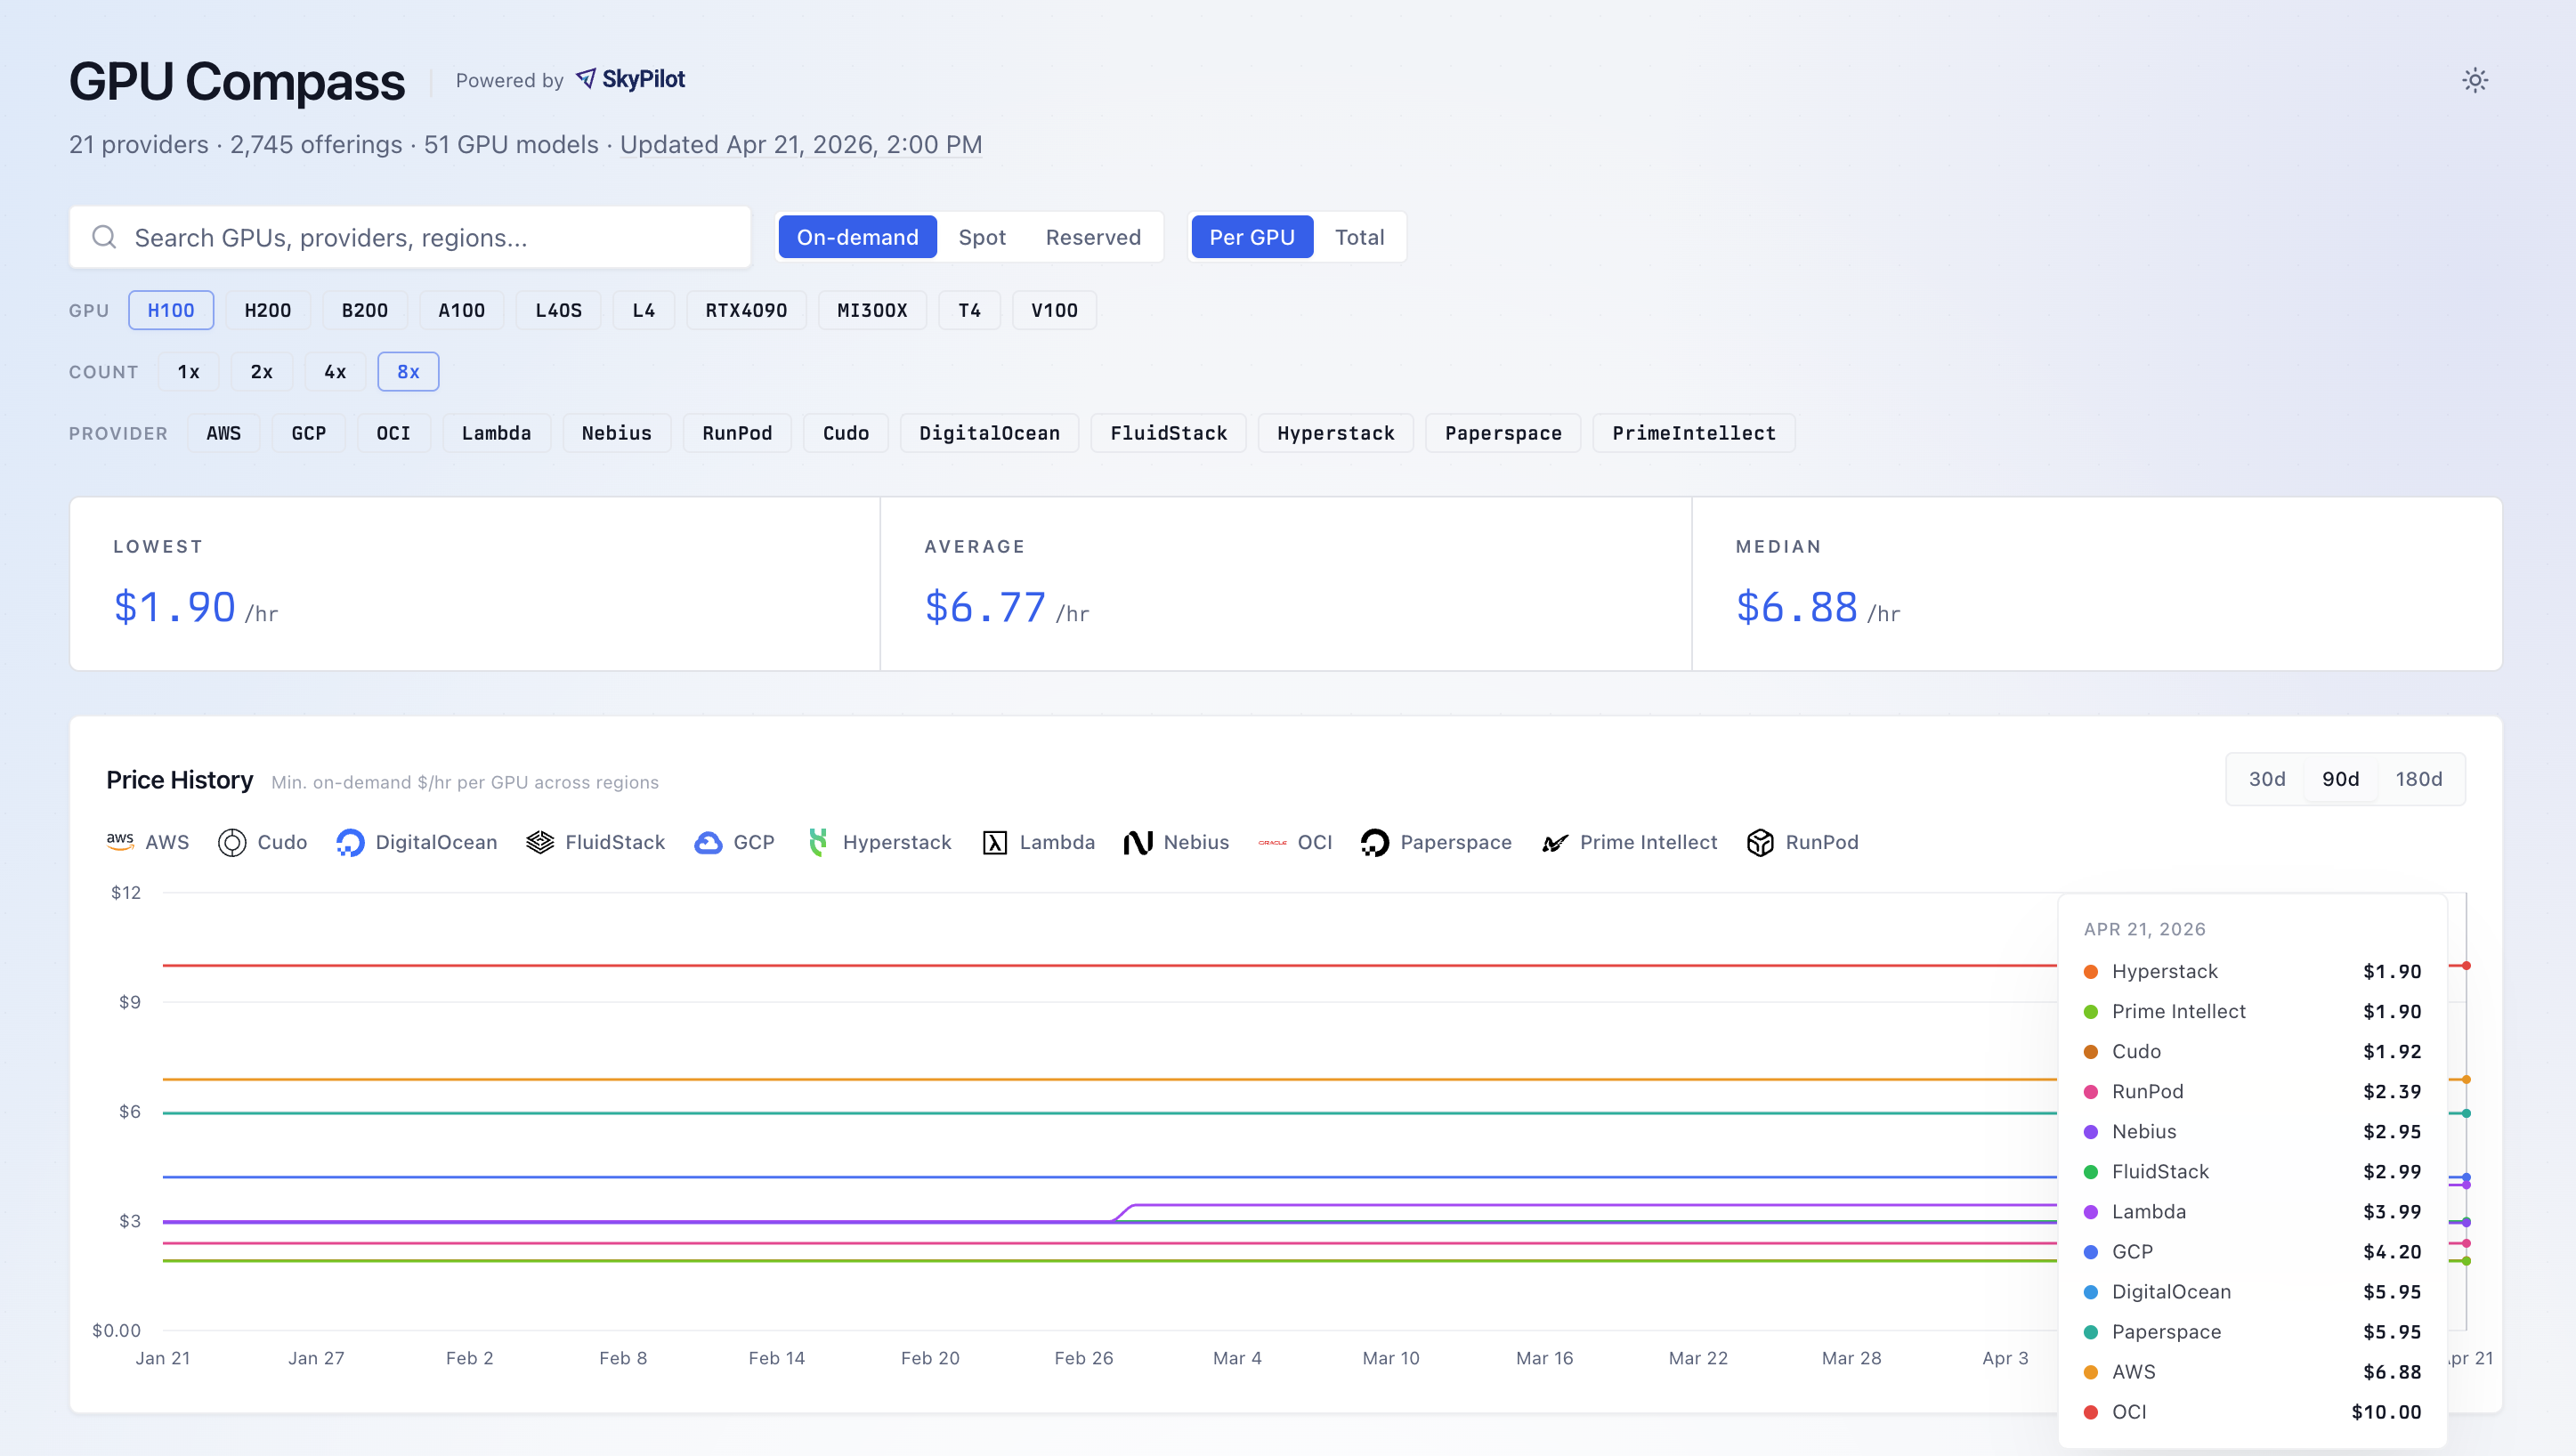Image resolution: width=2576 pixels, height=1456 pixels.
Task: Switch pricing view to Total
Action: (1358, 237)
